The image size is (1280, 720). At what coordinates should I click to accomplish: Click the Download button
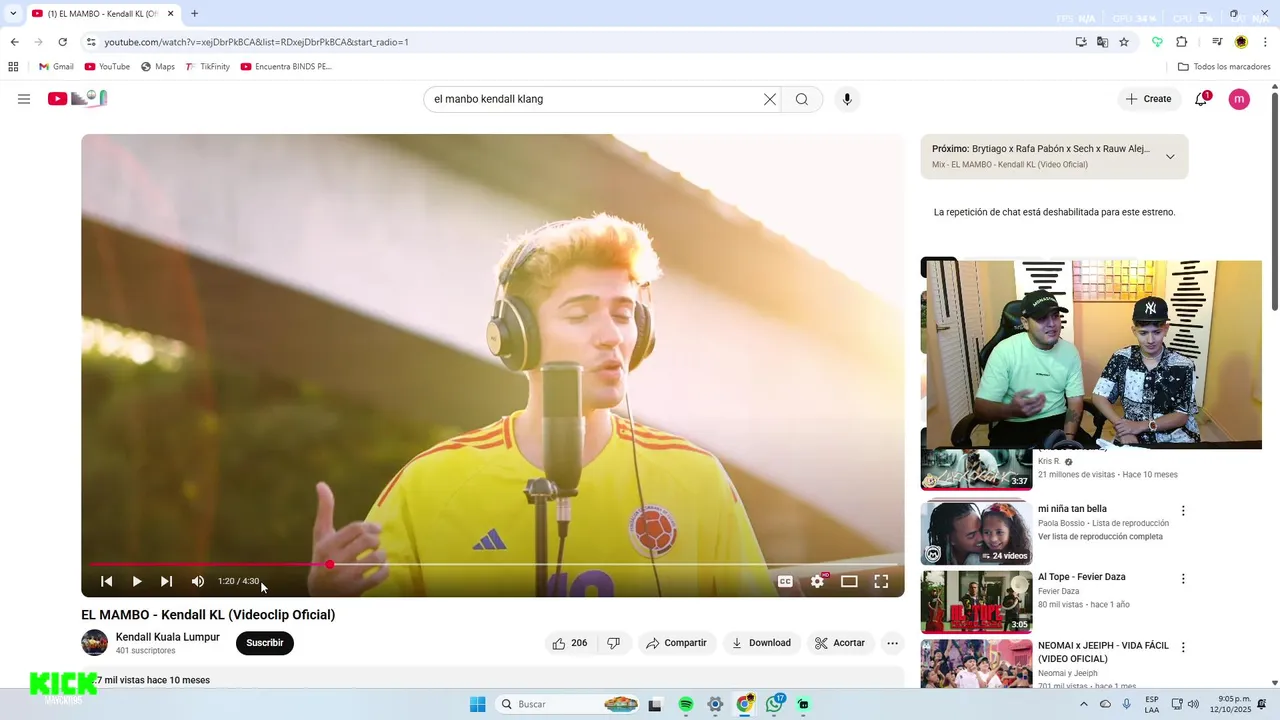click(762, 643)
